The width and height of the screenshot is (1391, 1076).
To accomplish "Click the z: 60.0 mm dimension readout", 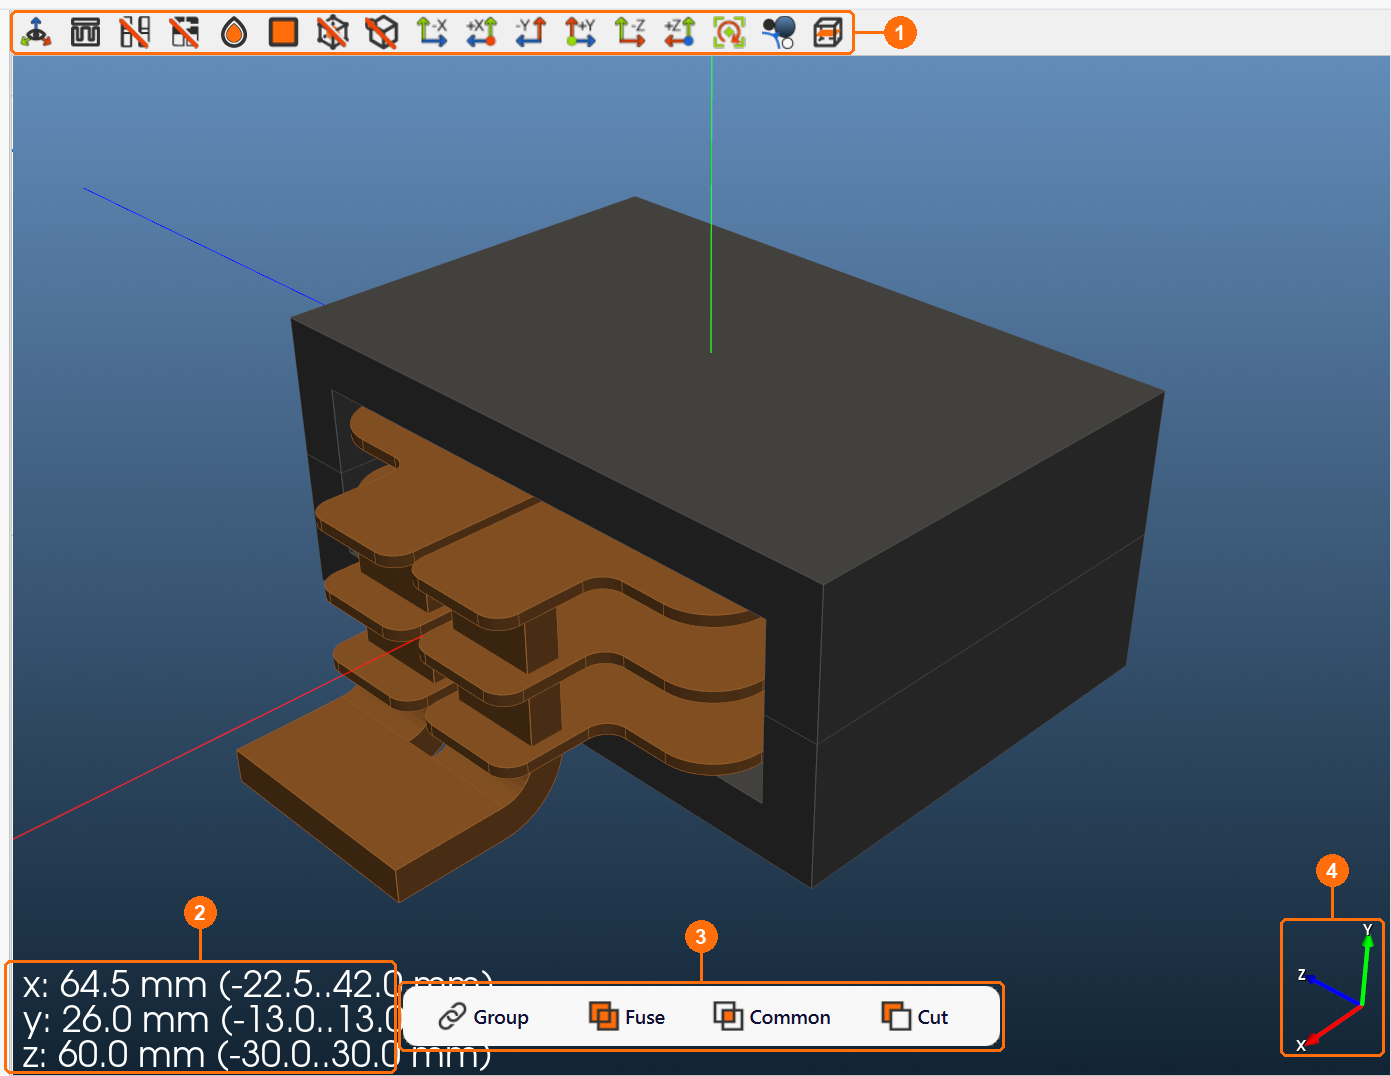I will 211,1054.
